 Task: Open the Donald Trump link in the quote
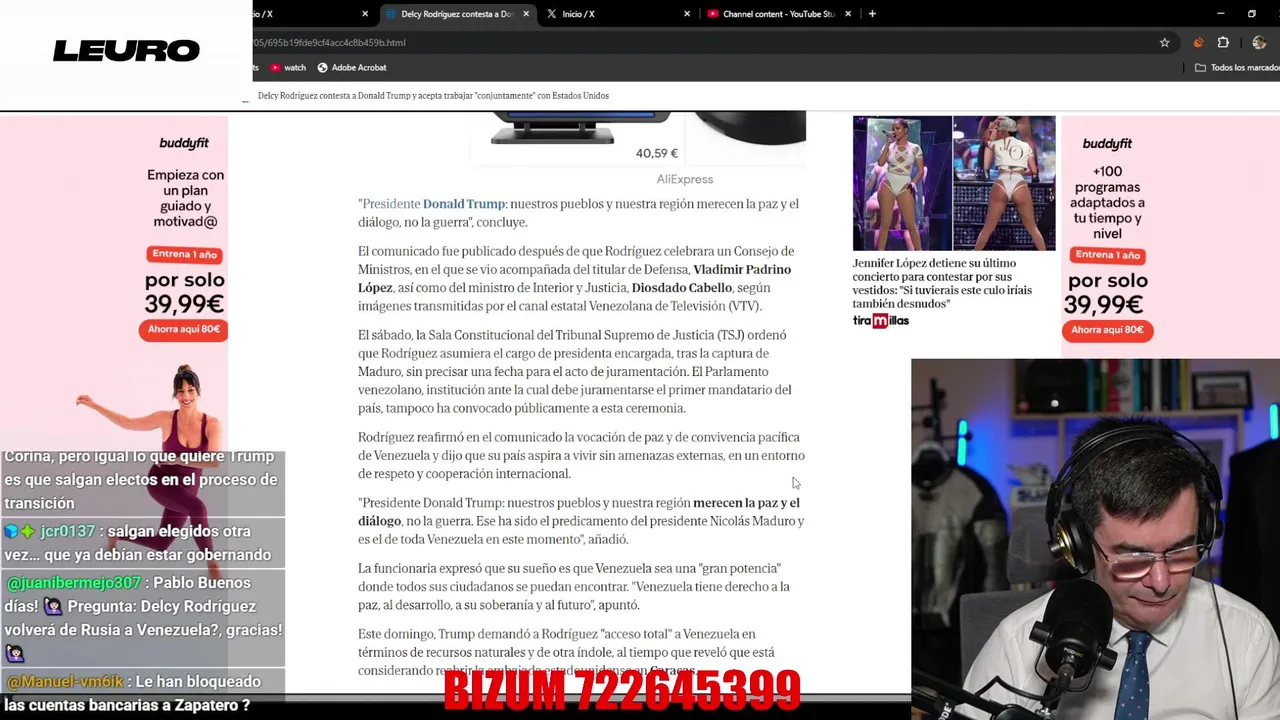(464, 204)
